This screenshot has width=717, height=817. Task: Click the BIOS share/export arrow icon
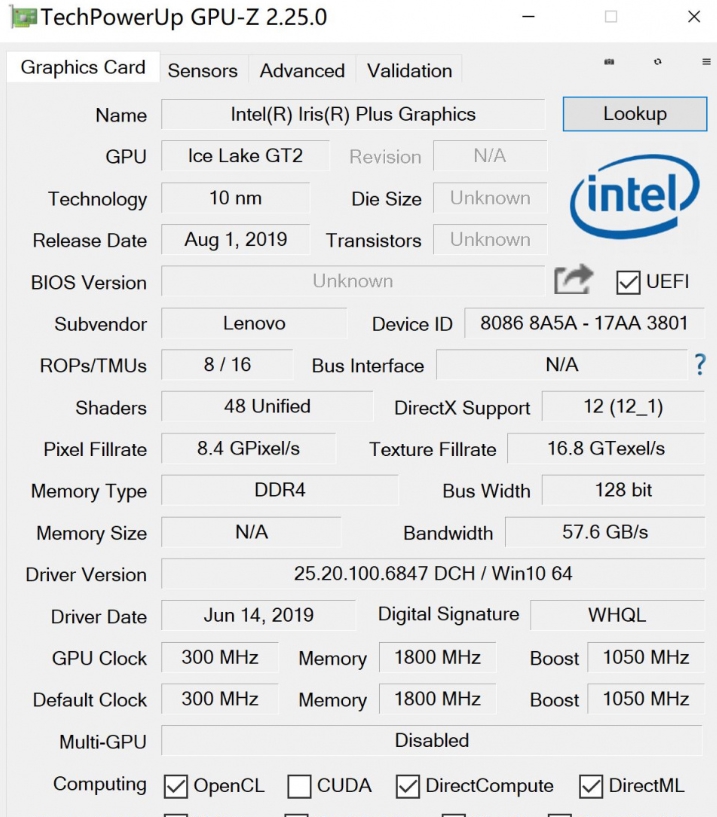(x=573, y=280)
